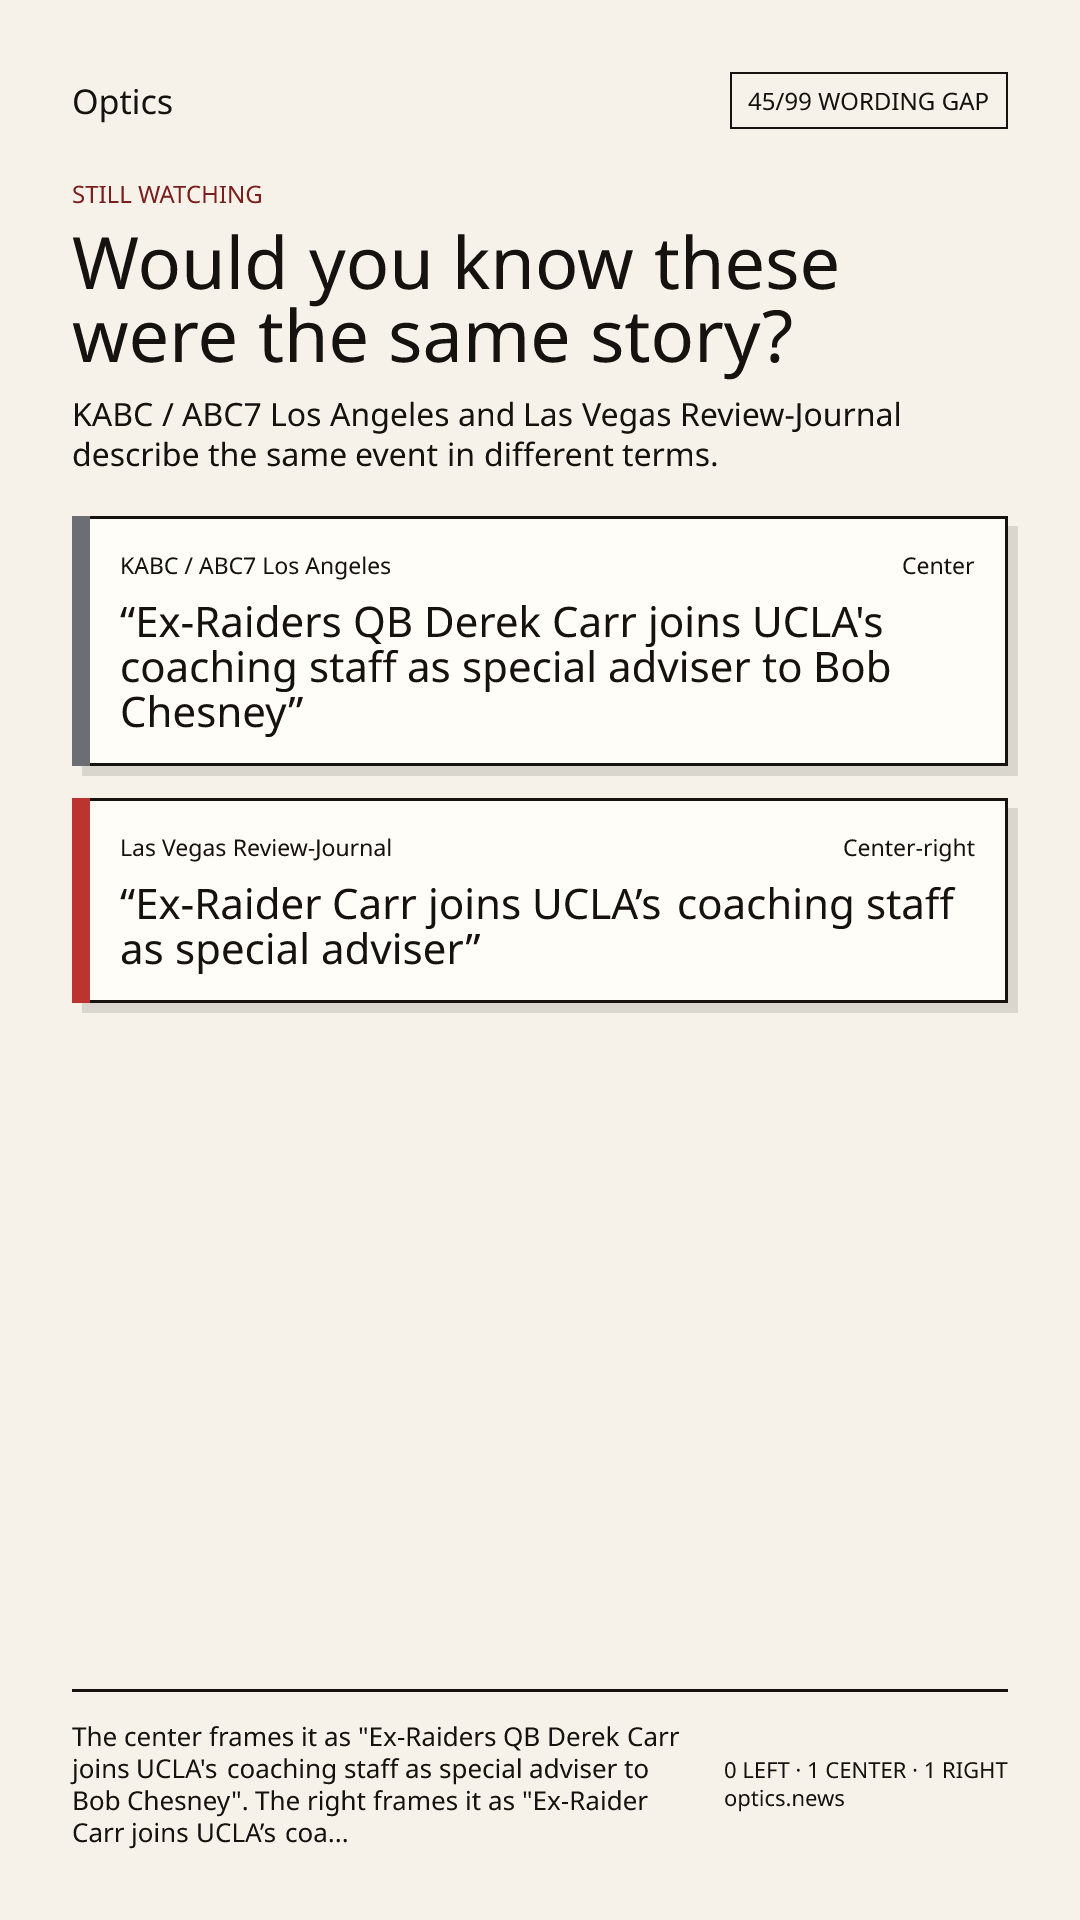Select the STILL WATCHING label

click(x=167, y=194)
